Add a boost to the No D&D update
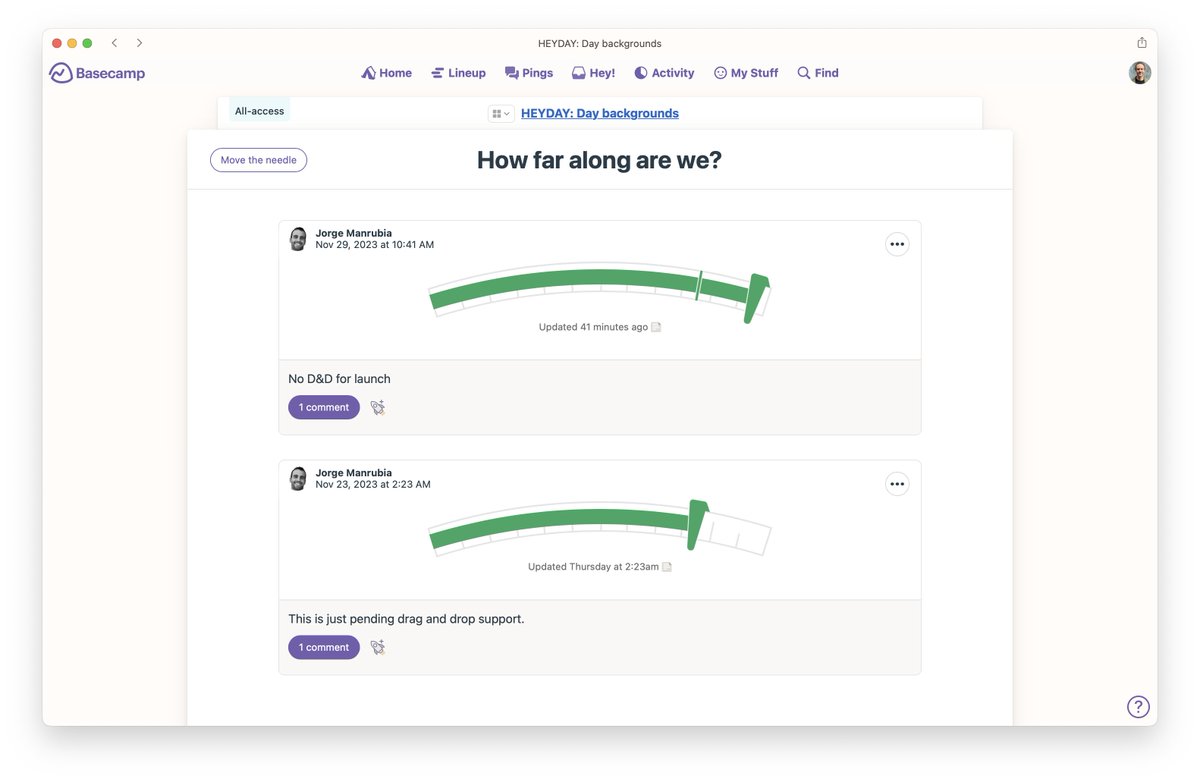This screenshot has height=782, width=1200. [378, 407]
